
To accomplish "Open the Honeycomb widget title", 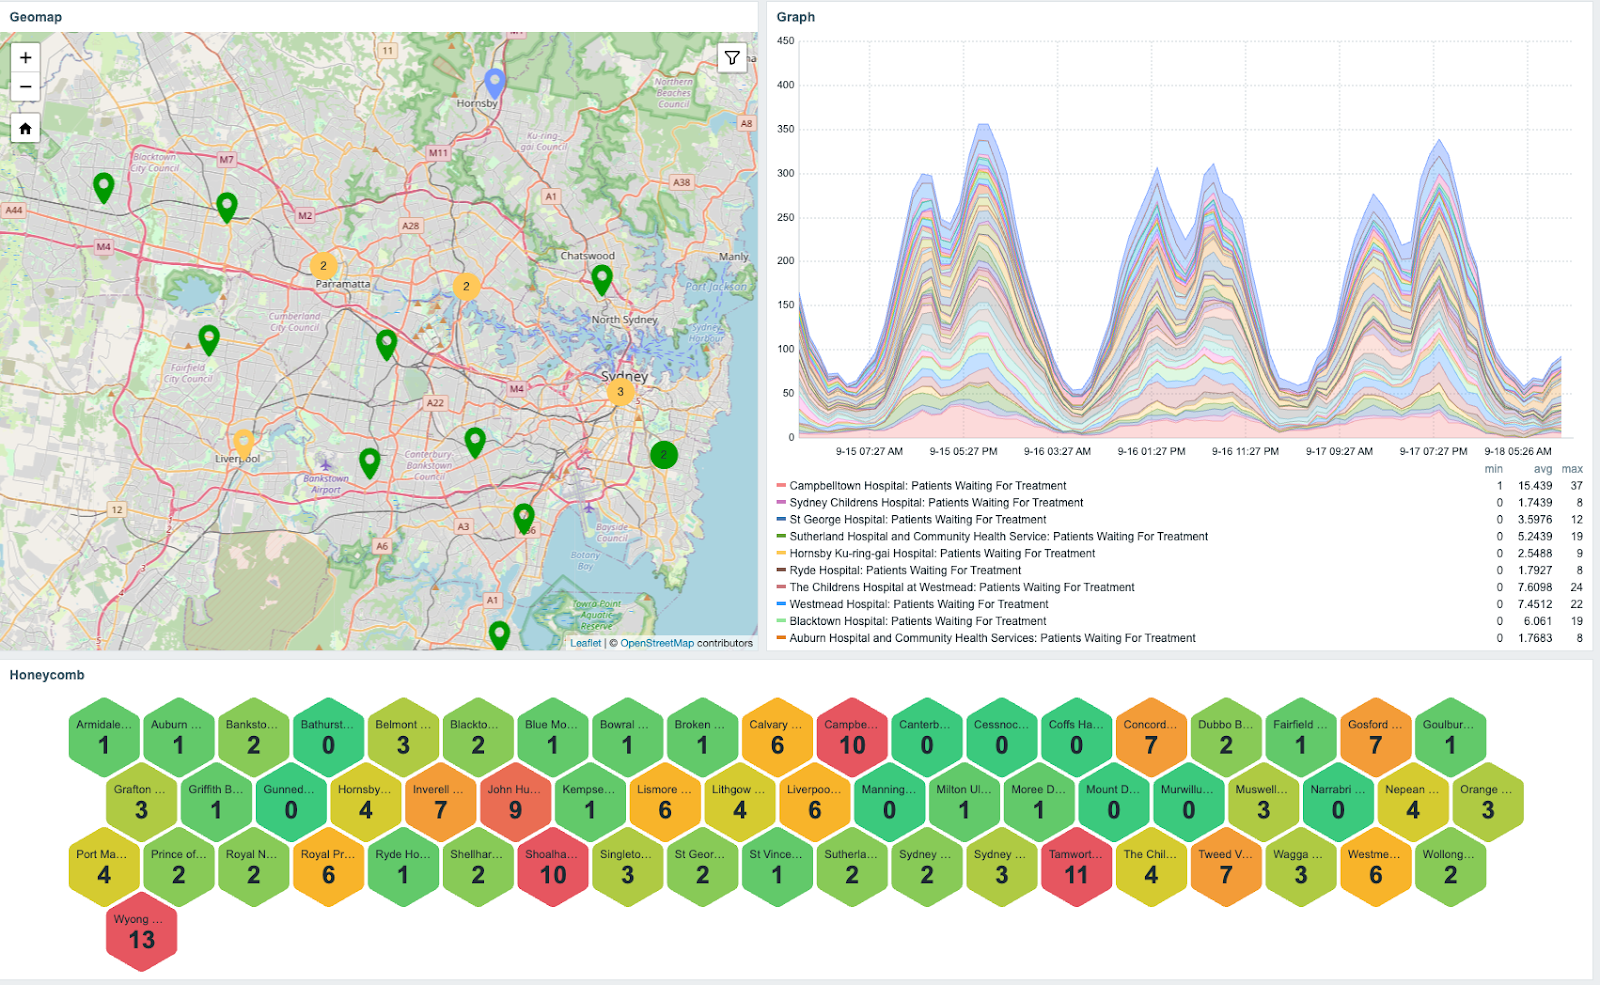I will pos(47,675).
